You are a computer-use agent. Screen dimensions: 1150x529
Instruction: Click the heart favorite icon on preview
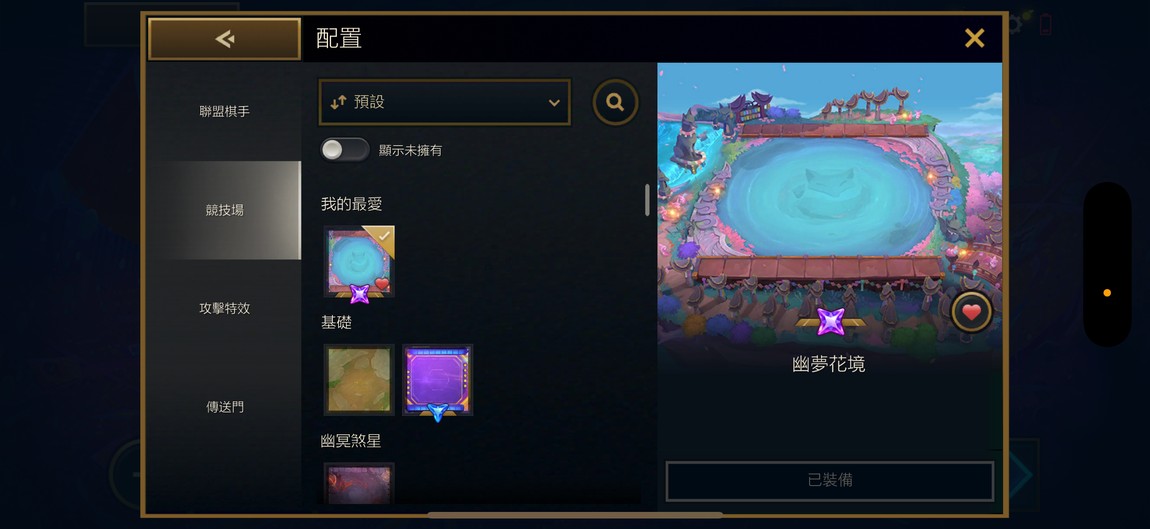coord(971,313)
